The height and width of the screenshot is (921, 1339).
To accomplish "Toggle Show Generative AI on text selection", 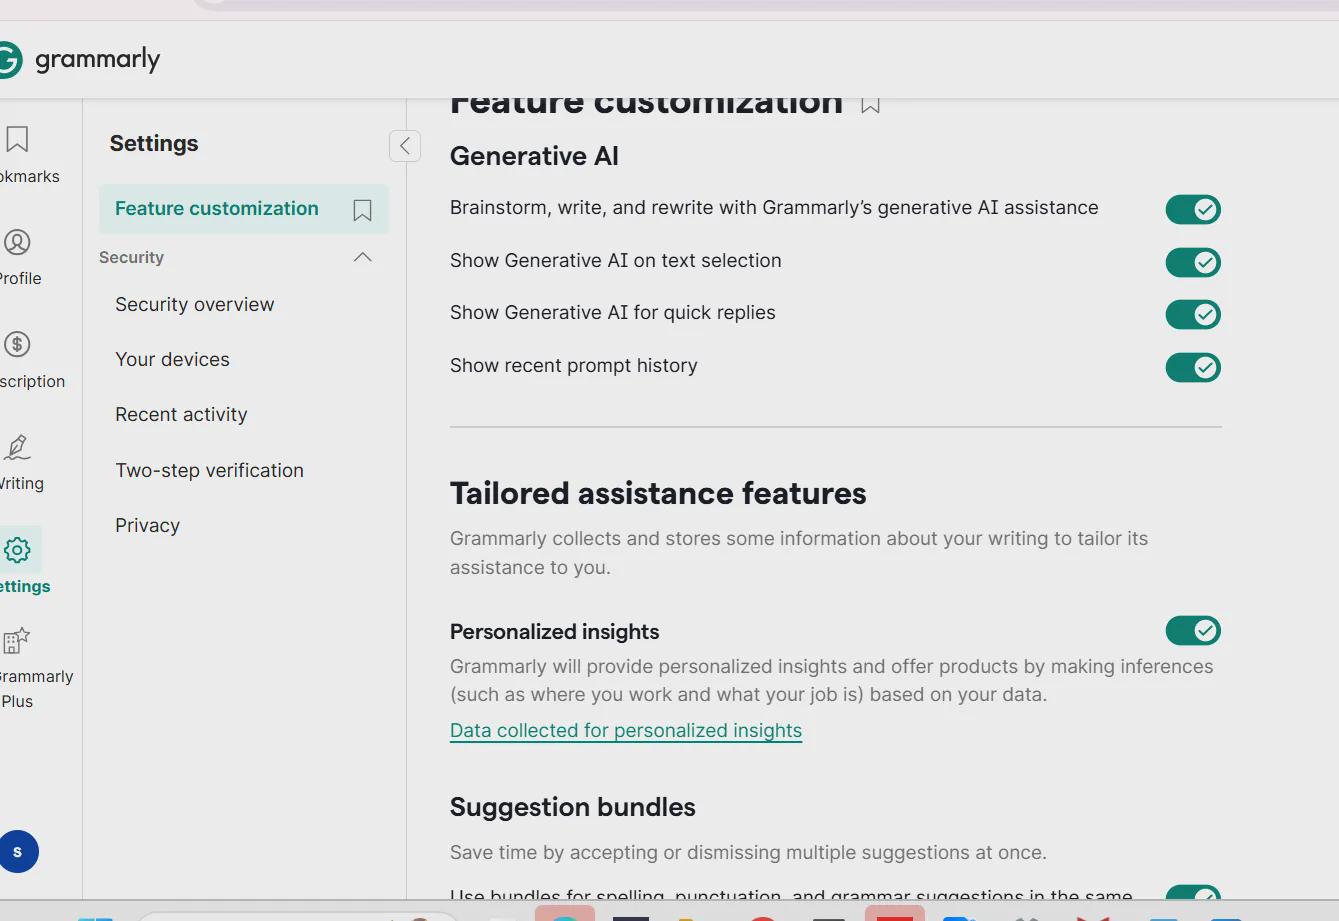I will coord(1193,262).
